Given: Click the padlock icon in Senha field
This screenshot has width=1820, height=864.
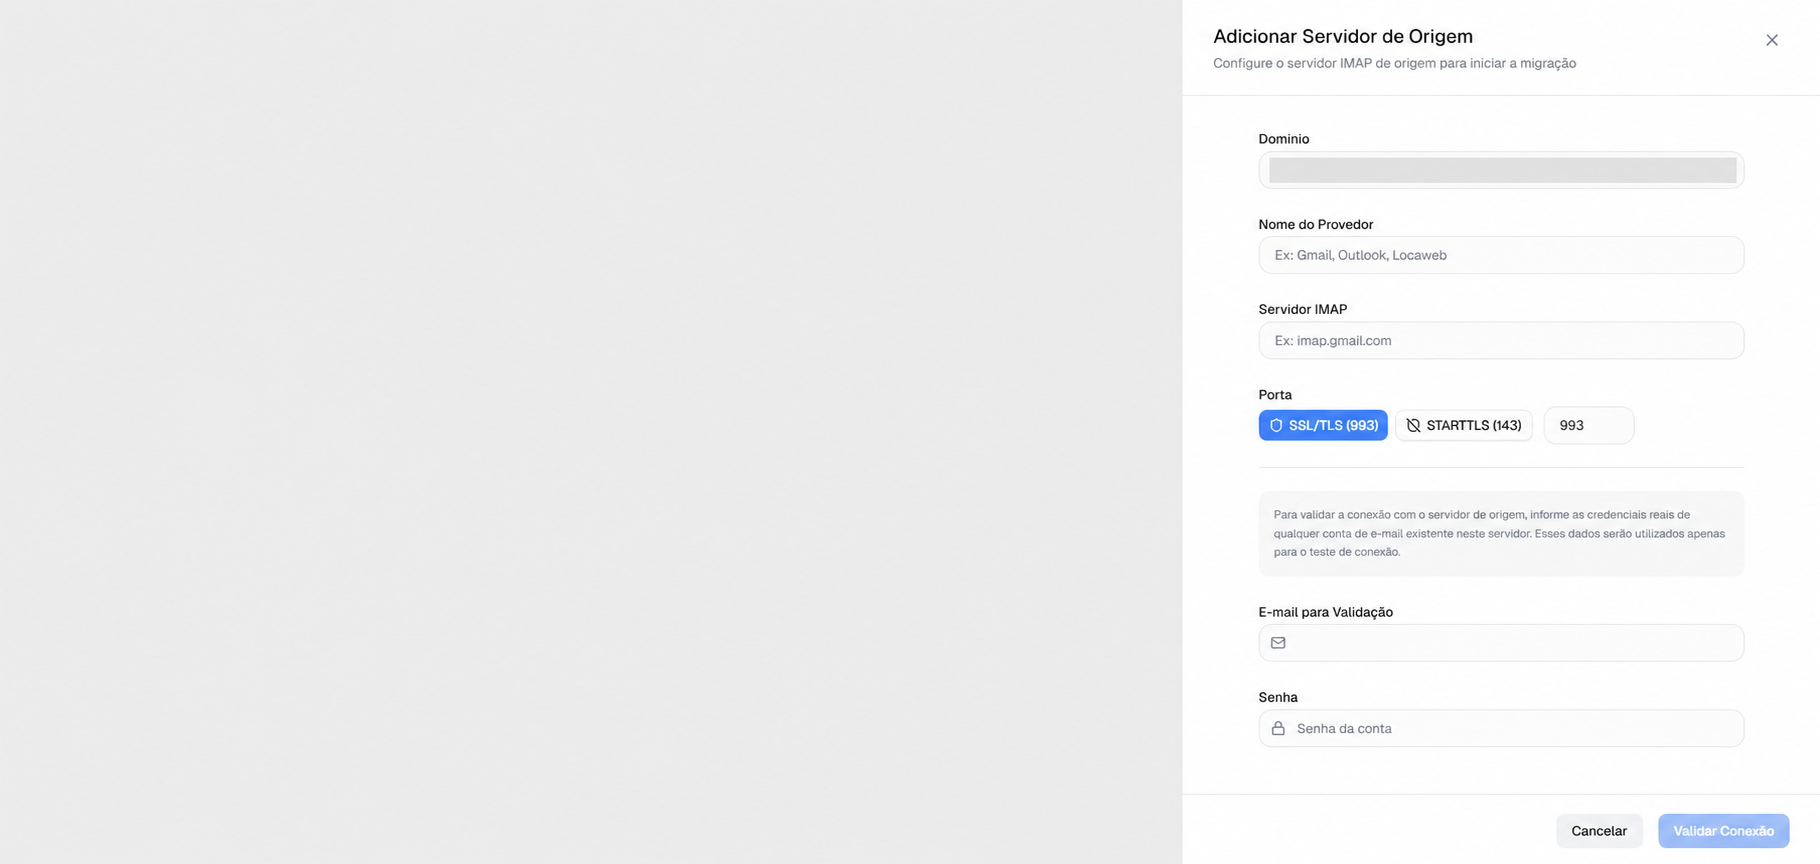Looking at the screenshot, I should tap(1278, 728).
